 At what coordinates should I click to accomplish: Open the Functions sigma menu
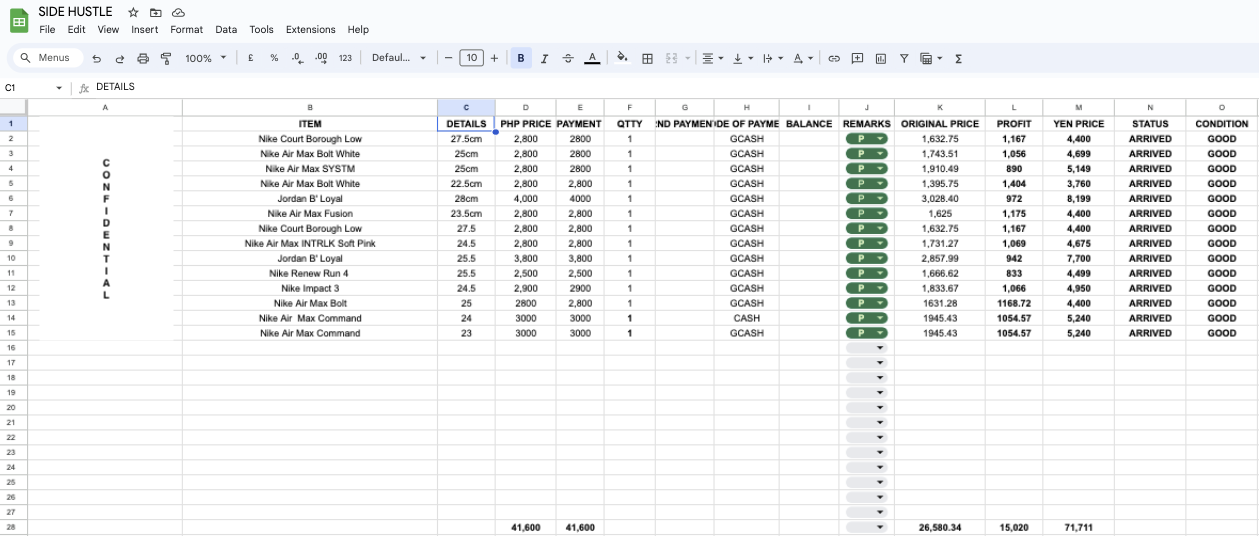(958, 58)
